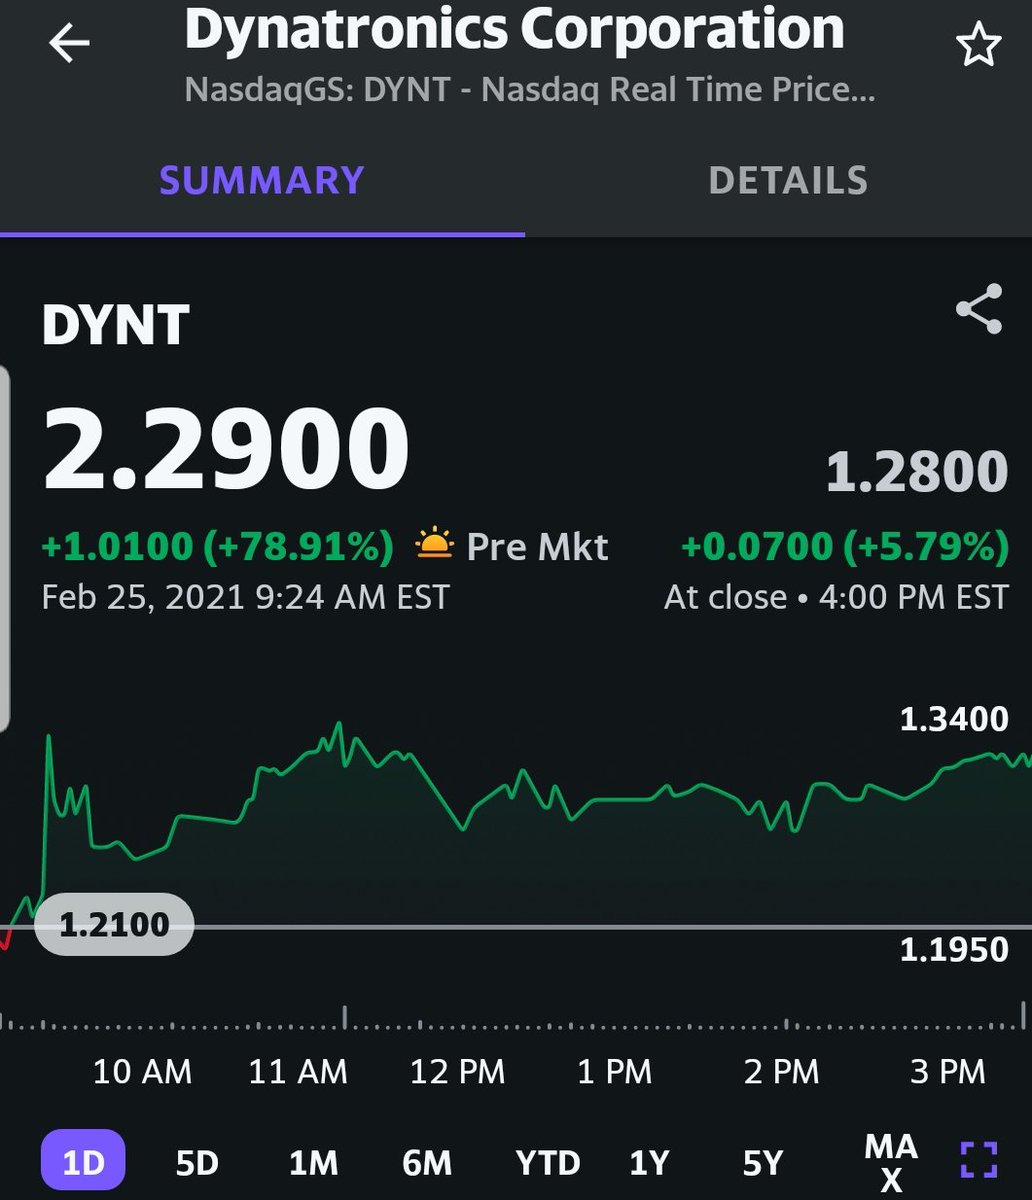
Task: Tap the Pre Mkt label
Action: tap(537, 547)
